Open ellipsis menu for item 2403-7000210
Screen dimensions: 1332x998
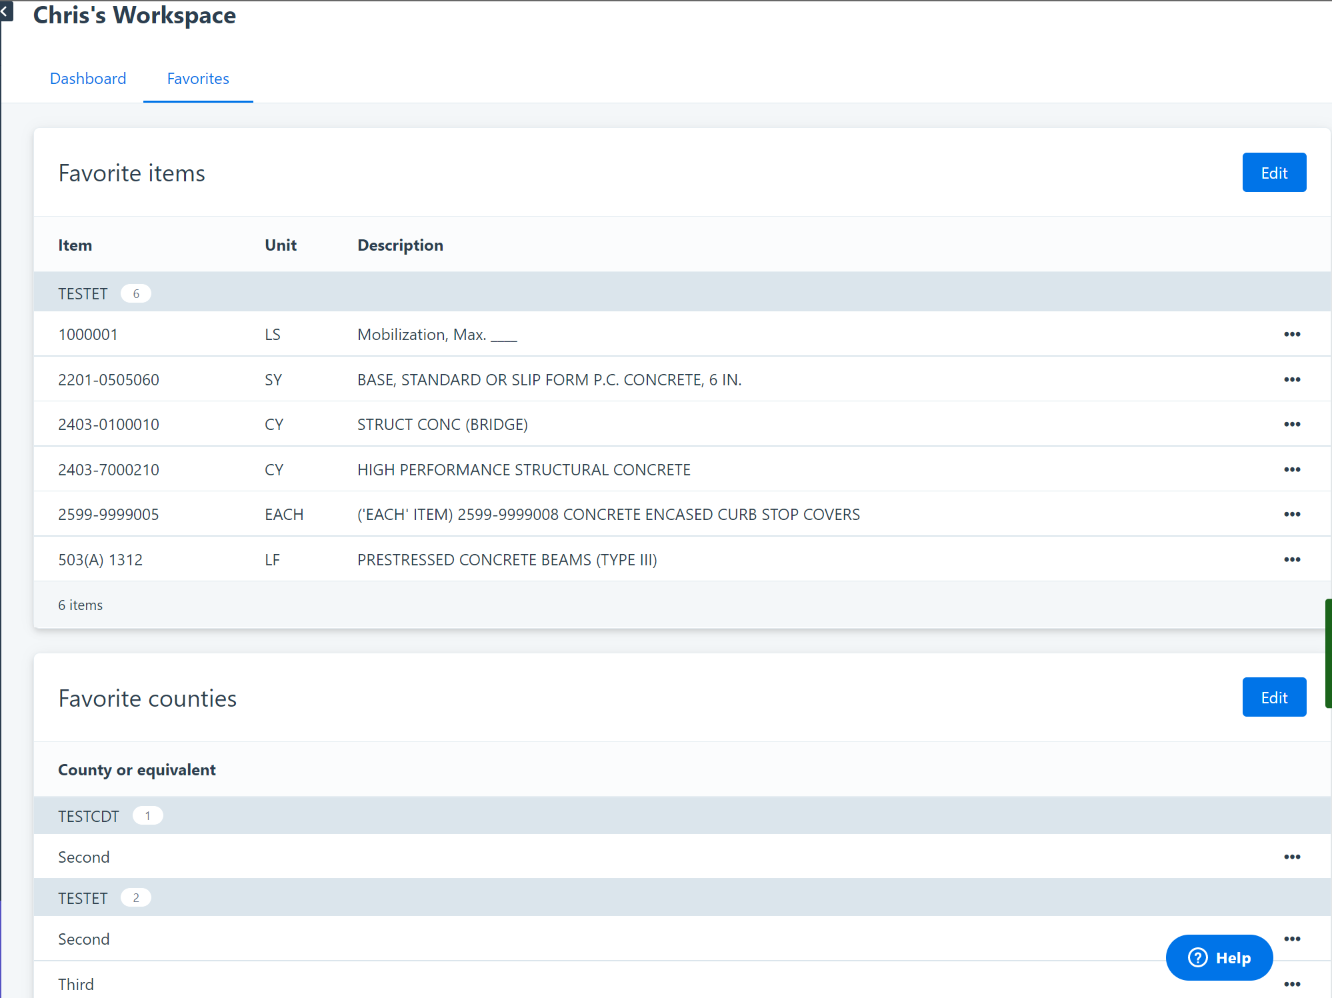[1292, 469]
